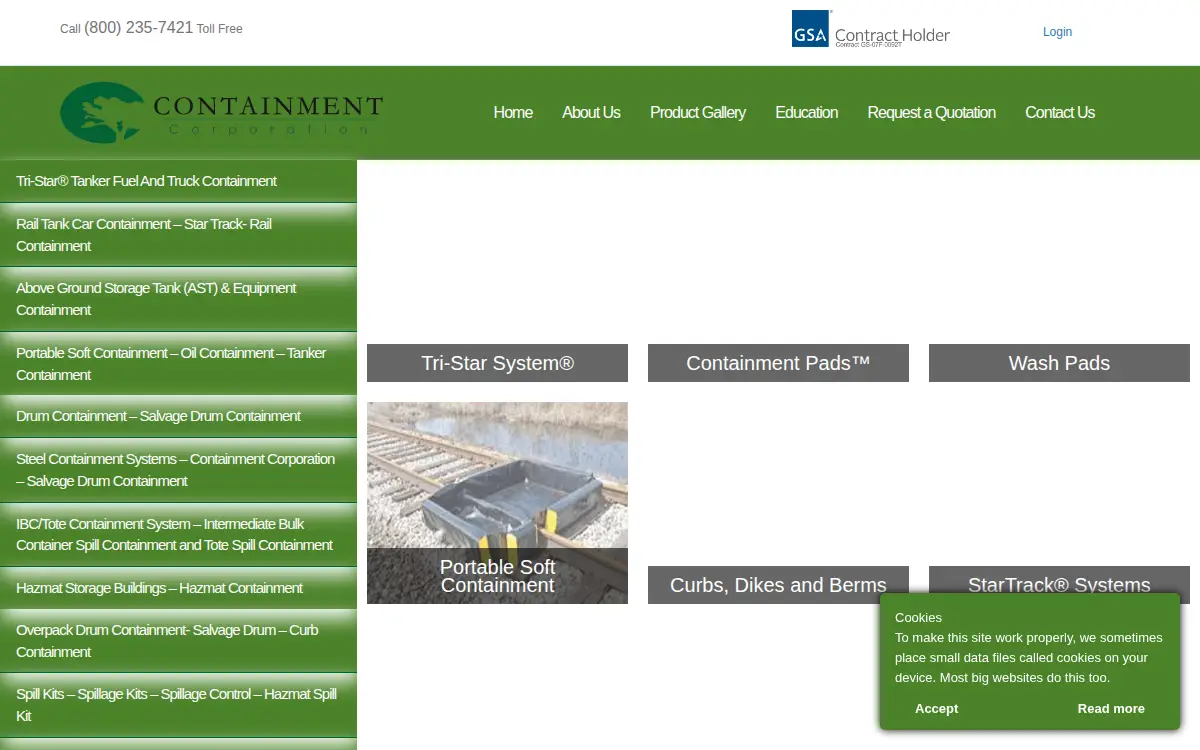1200x750 pixels.
Task: Open IBC/Tote Containment System category
Action: pos(178,534)
